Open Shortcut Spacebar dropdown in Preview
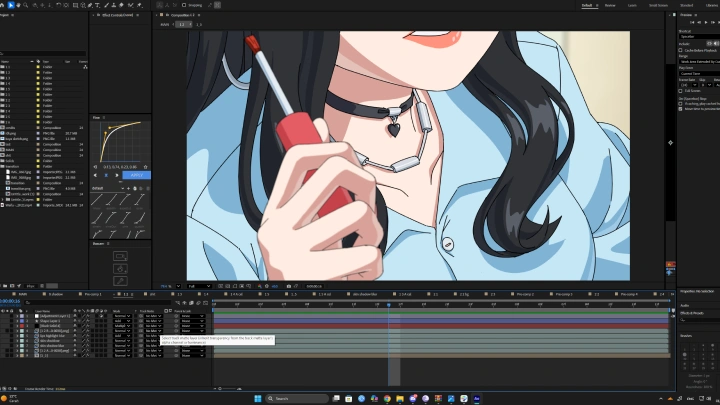Viewport: 720px width, 405px height. pyautogui.click(x=699, y=37)
